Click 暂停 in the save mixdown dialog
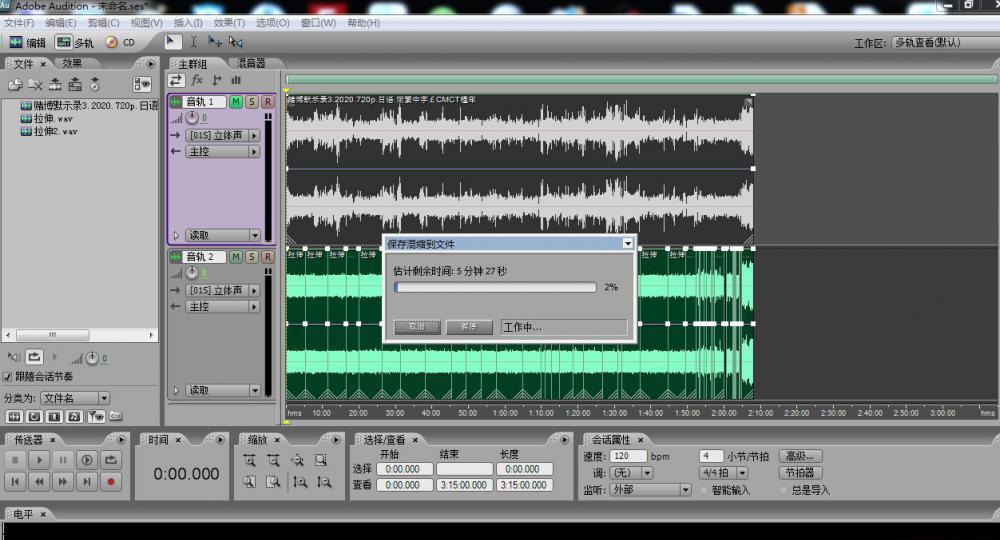1000x540 pixels. click(x=469, y=327)
